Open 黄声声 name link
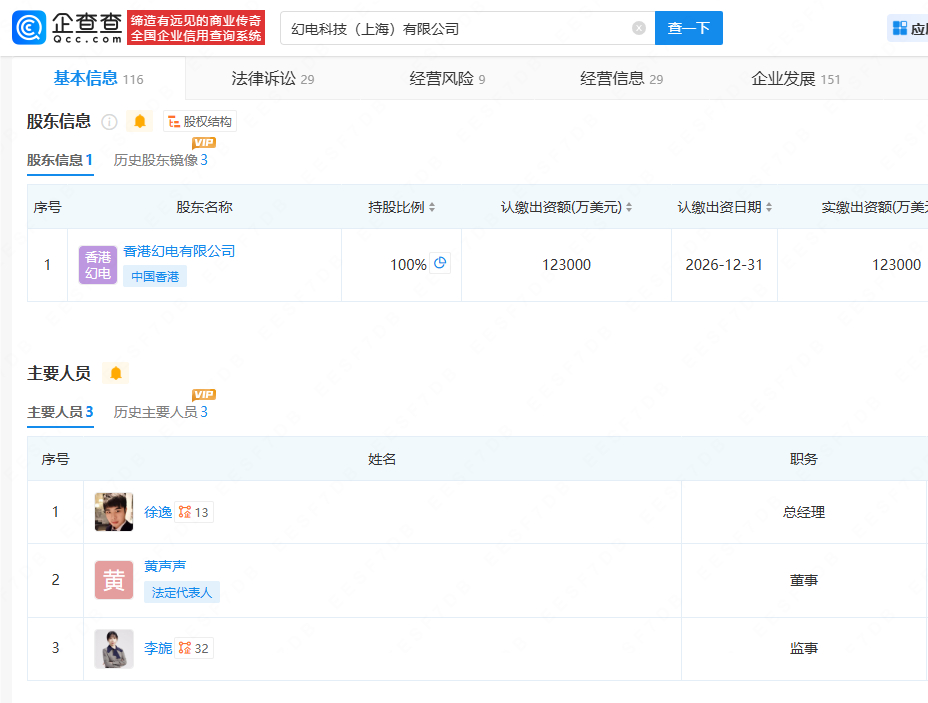Viewport: 928px width, 703px height. click(165, 566)
